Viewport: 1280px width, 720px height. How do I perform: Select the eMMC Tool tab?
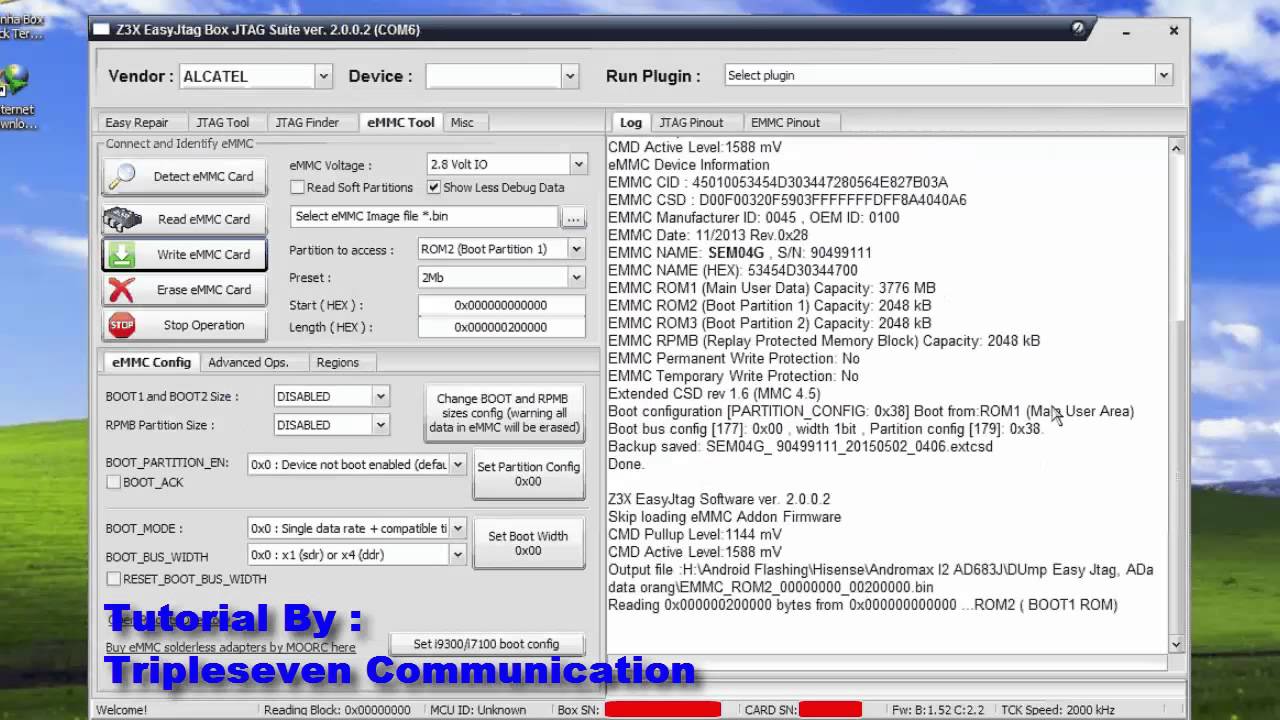[x=400, y=122]
